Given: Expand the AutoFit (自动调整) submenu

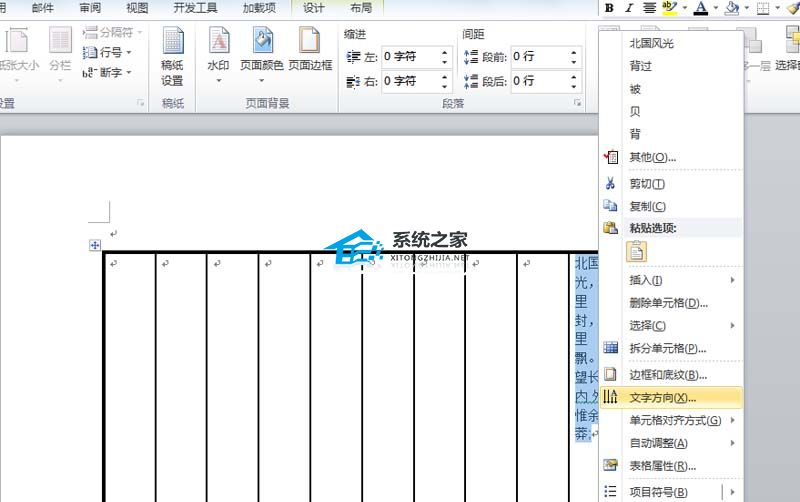Looking at the screenshot, I should click(671, 443).
